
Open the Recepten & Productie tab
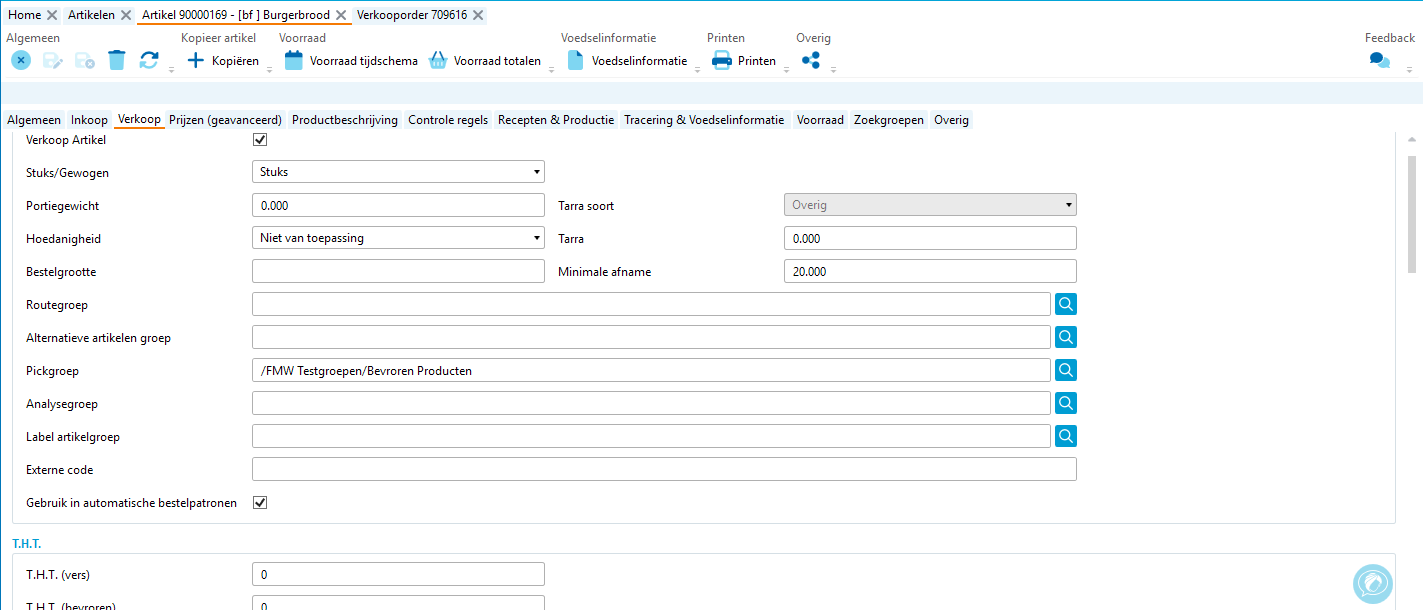[x=556, y=120]
